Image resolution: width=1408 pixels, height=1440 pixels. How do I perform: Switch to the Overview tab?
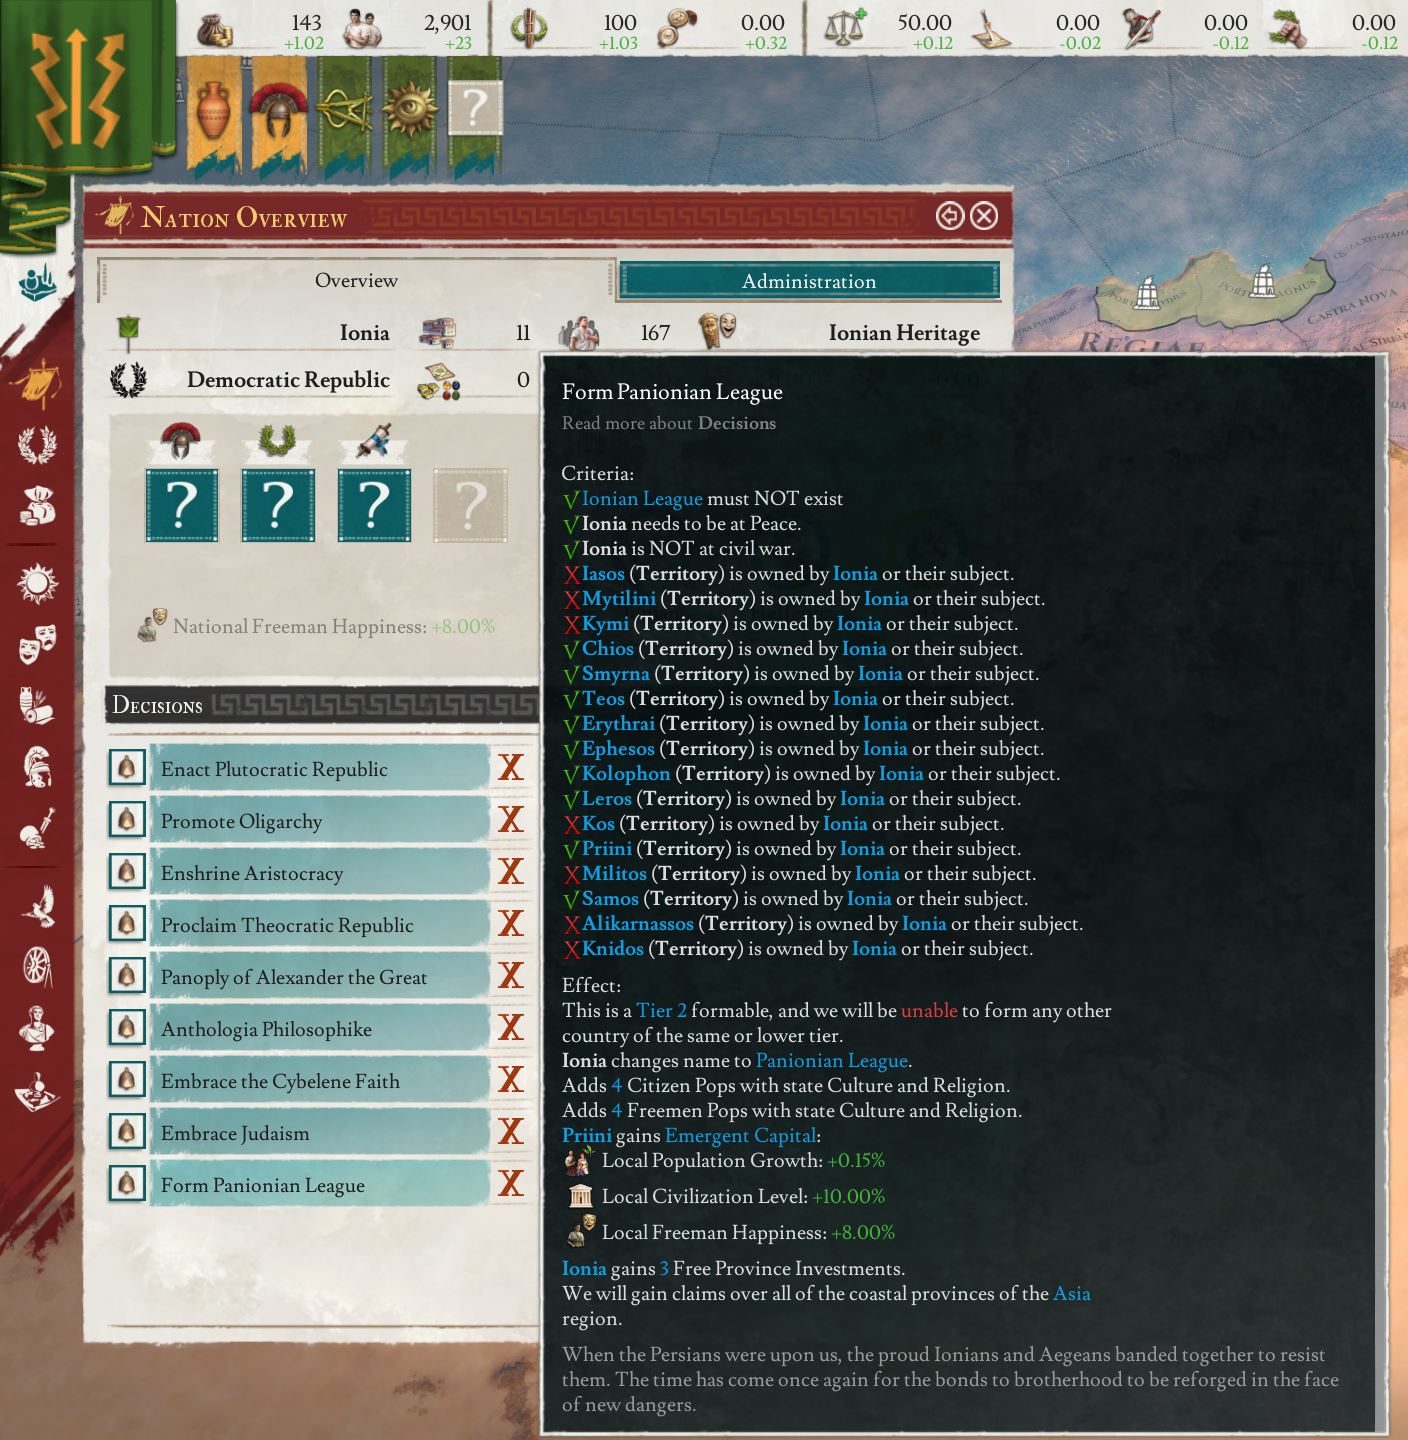tap(356, 281)
